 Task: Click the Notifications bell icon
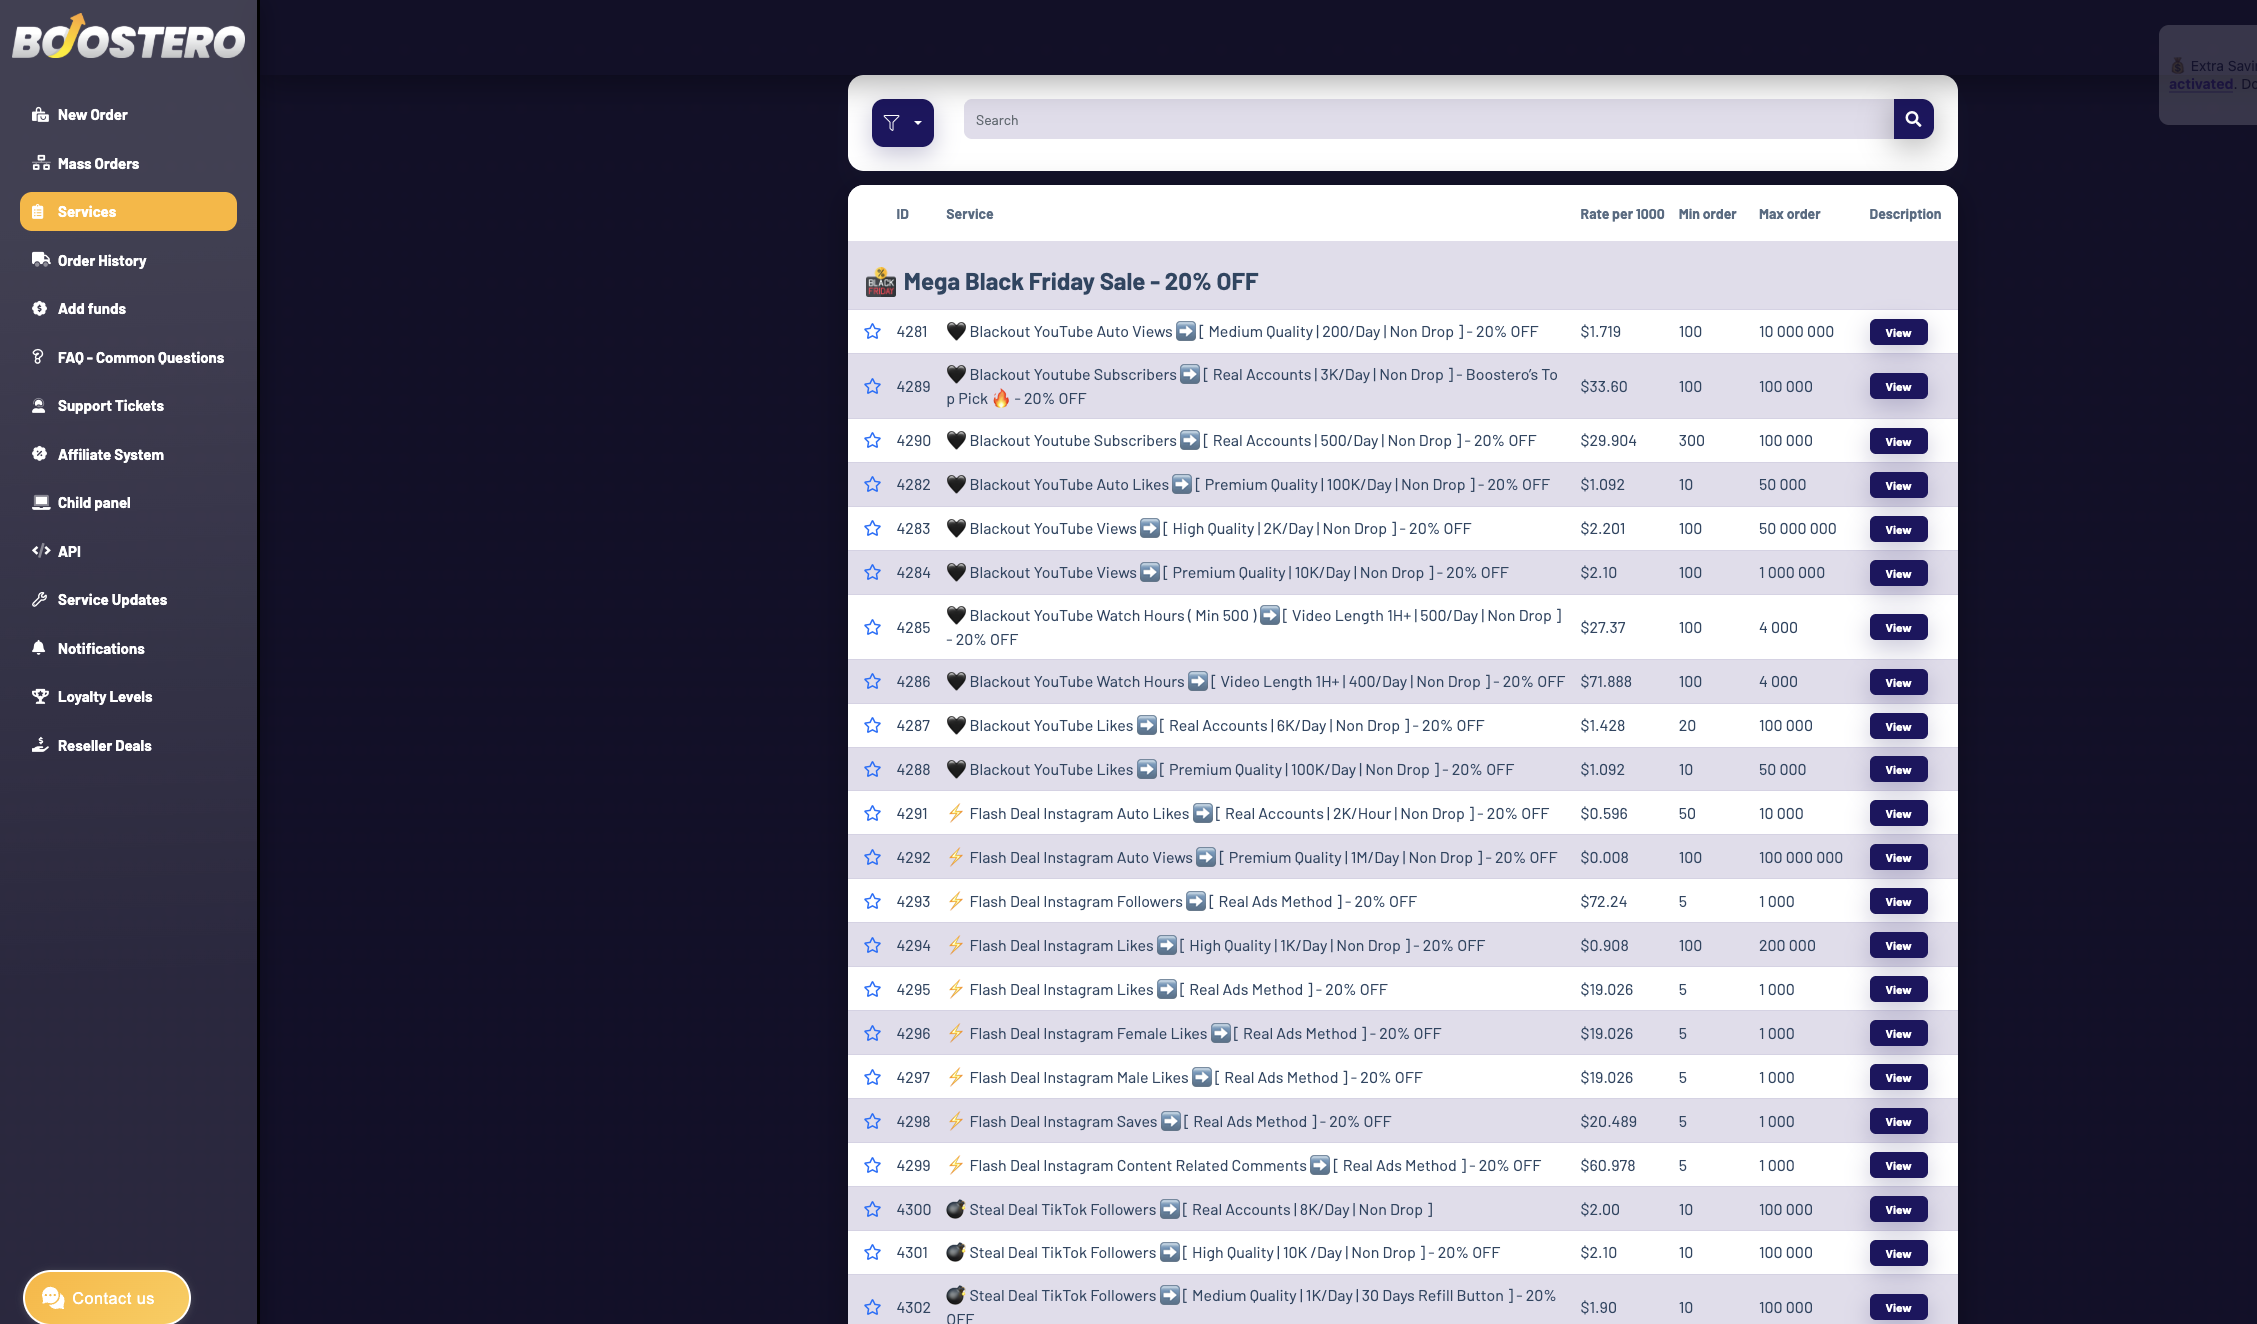[40, 648]
